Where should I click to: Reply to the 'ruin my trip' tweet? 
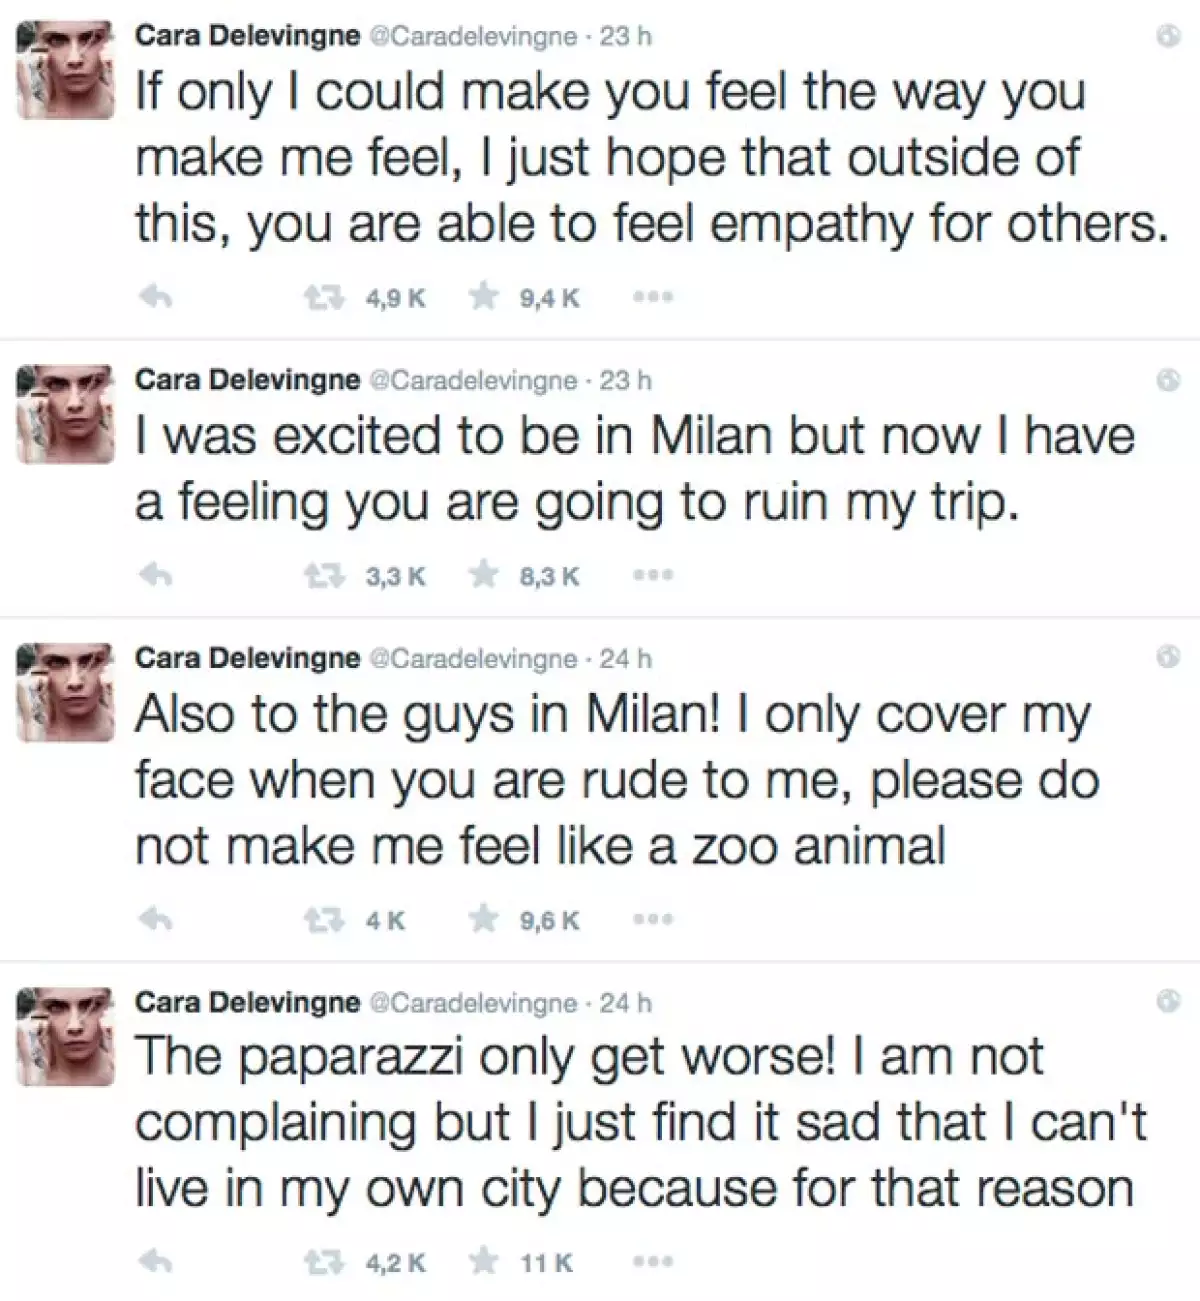point(157,576)
